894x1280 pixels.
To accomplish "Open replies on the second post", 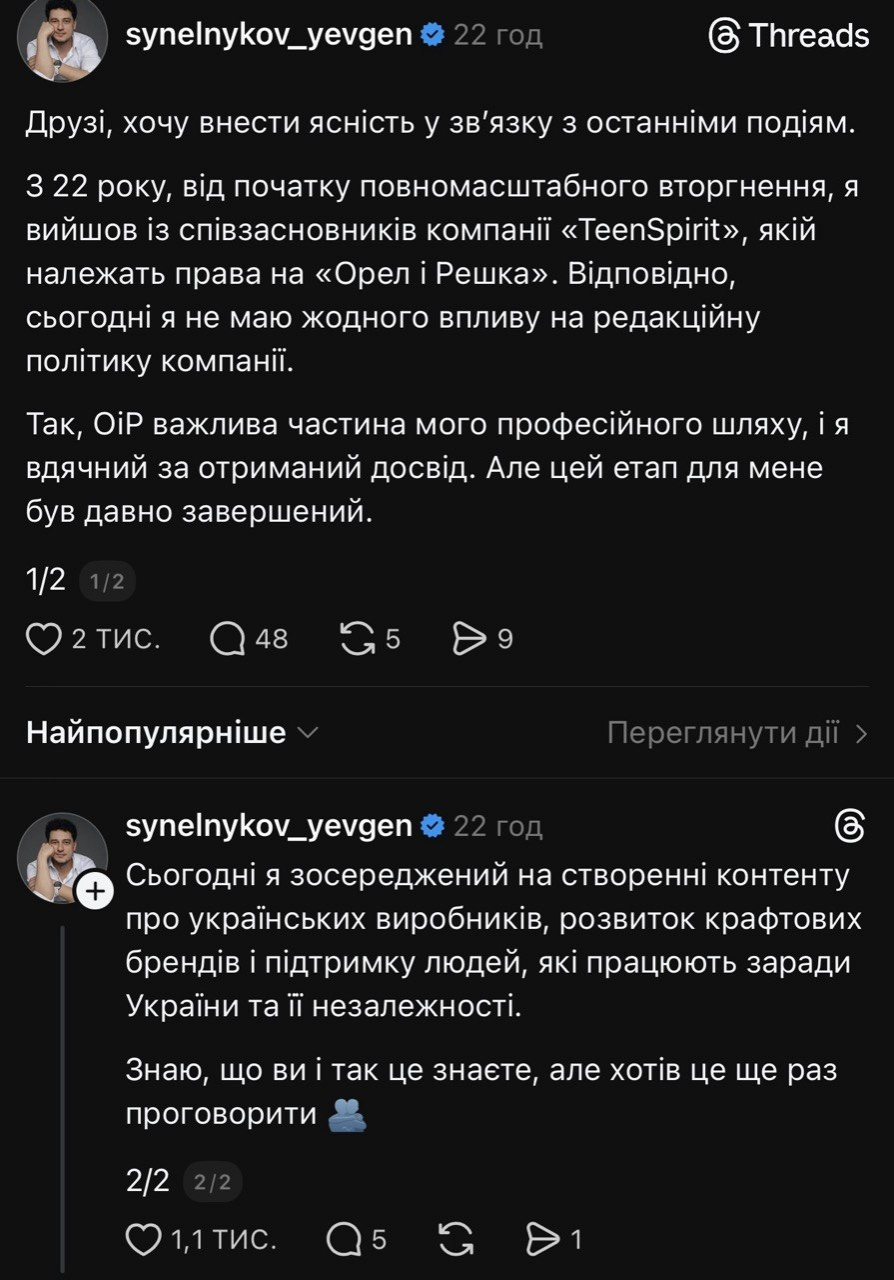I will pyautogui.click(x=344, y=1240).
